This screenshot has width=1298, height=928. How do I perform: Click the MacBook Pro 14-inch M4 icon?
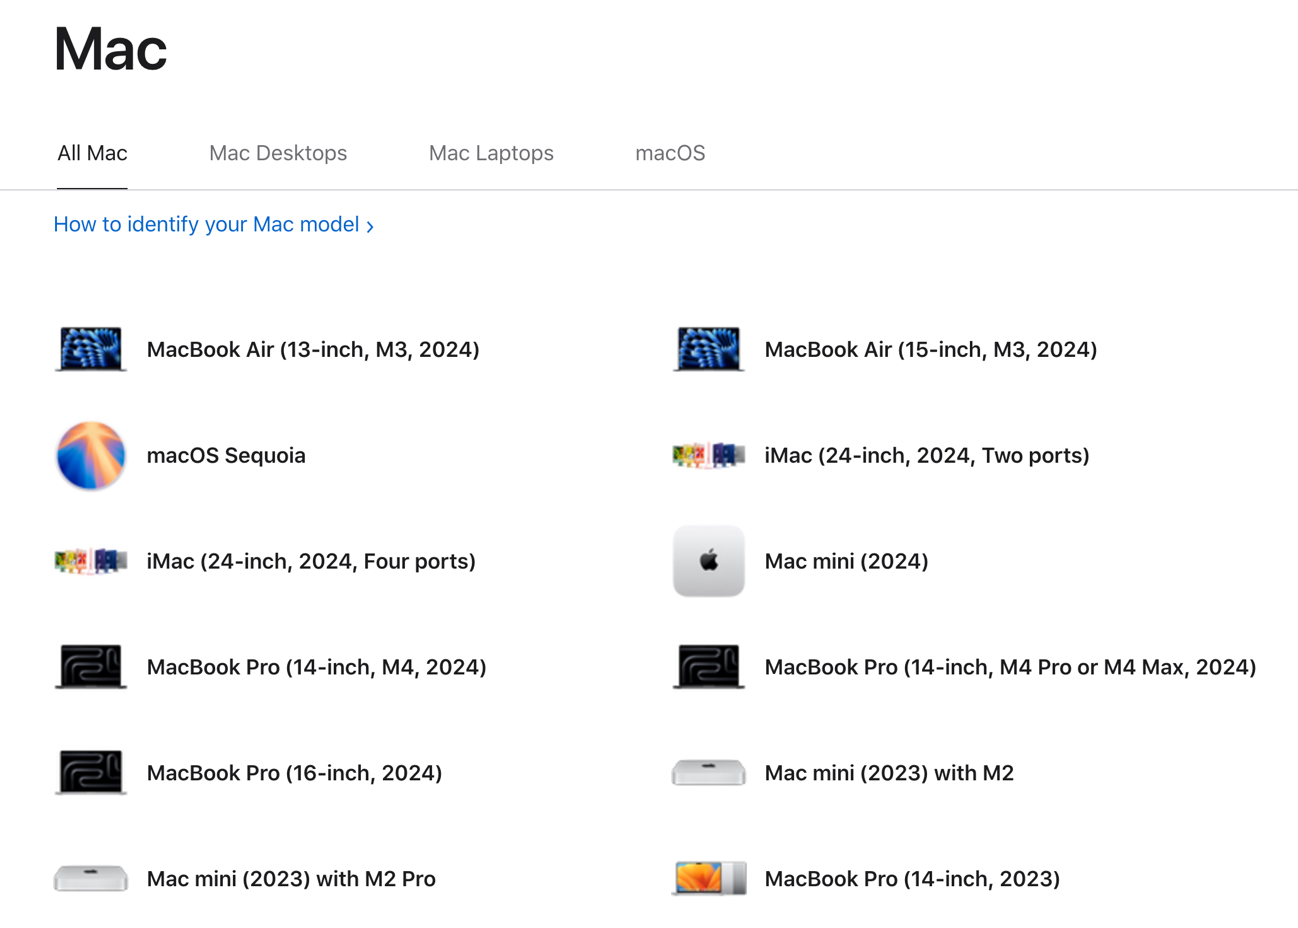point(91,667)
